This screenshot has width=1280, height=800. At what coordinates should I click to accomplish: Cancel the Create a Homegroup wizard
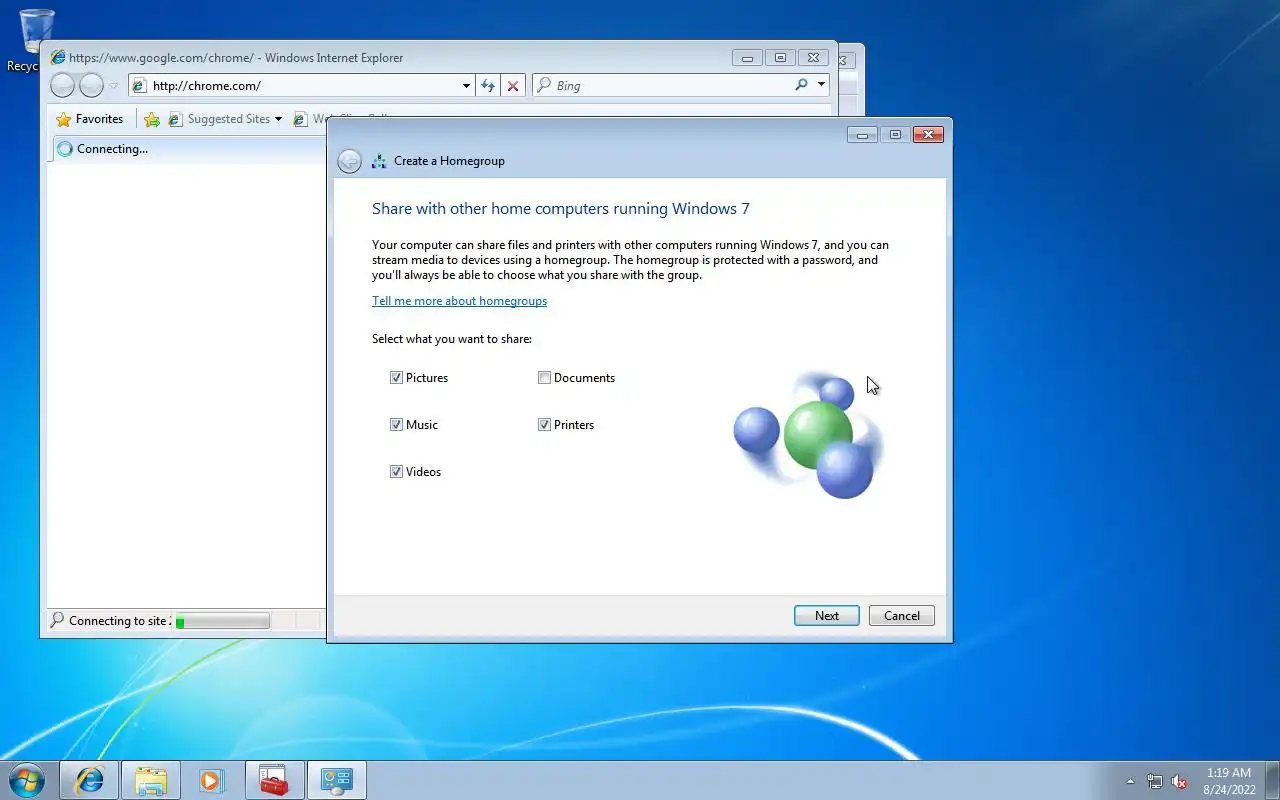point(902,616)
